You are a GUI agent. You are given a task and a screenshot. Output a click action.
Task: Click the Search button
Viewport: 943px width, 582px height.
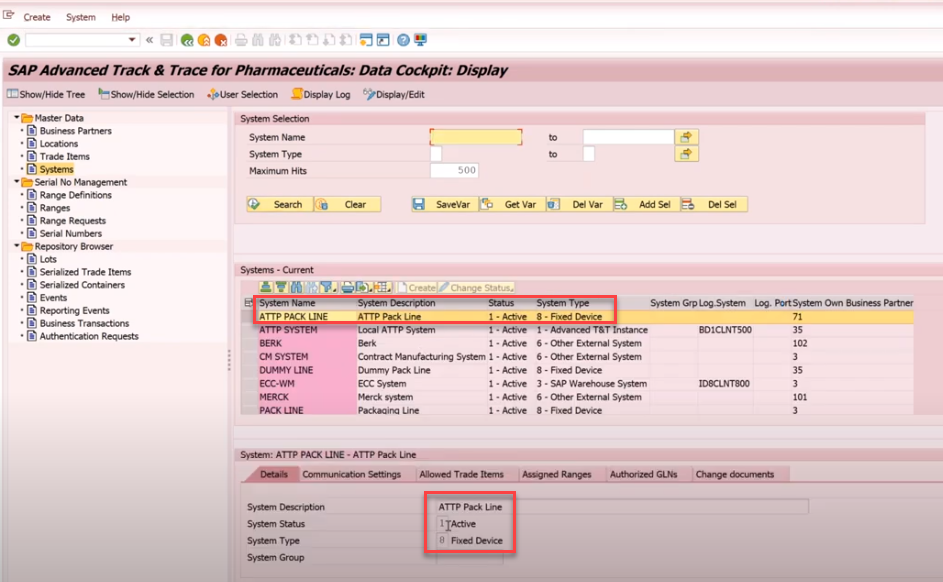click(280, 204)
